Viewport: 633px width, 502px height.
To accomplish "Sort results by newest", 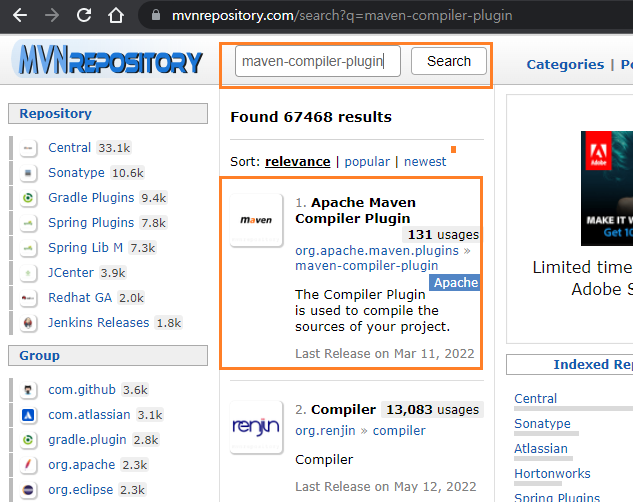I will pyautogui.click(x=425, y=162).
